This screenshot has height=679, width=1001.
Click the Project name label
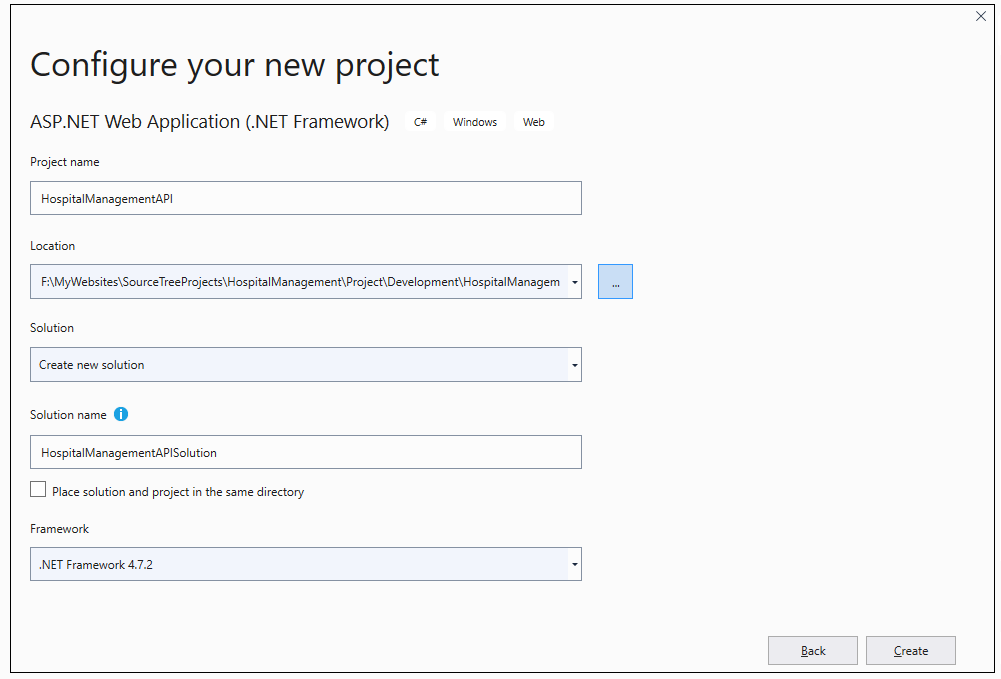click(x=64, y=162)
